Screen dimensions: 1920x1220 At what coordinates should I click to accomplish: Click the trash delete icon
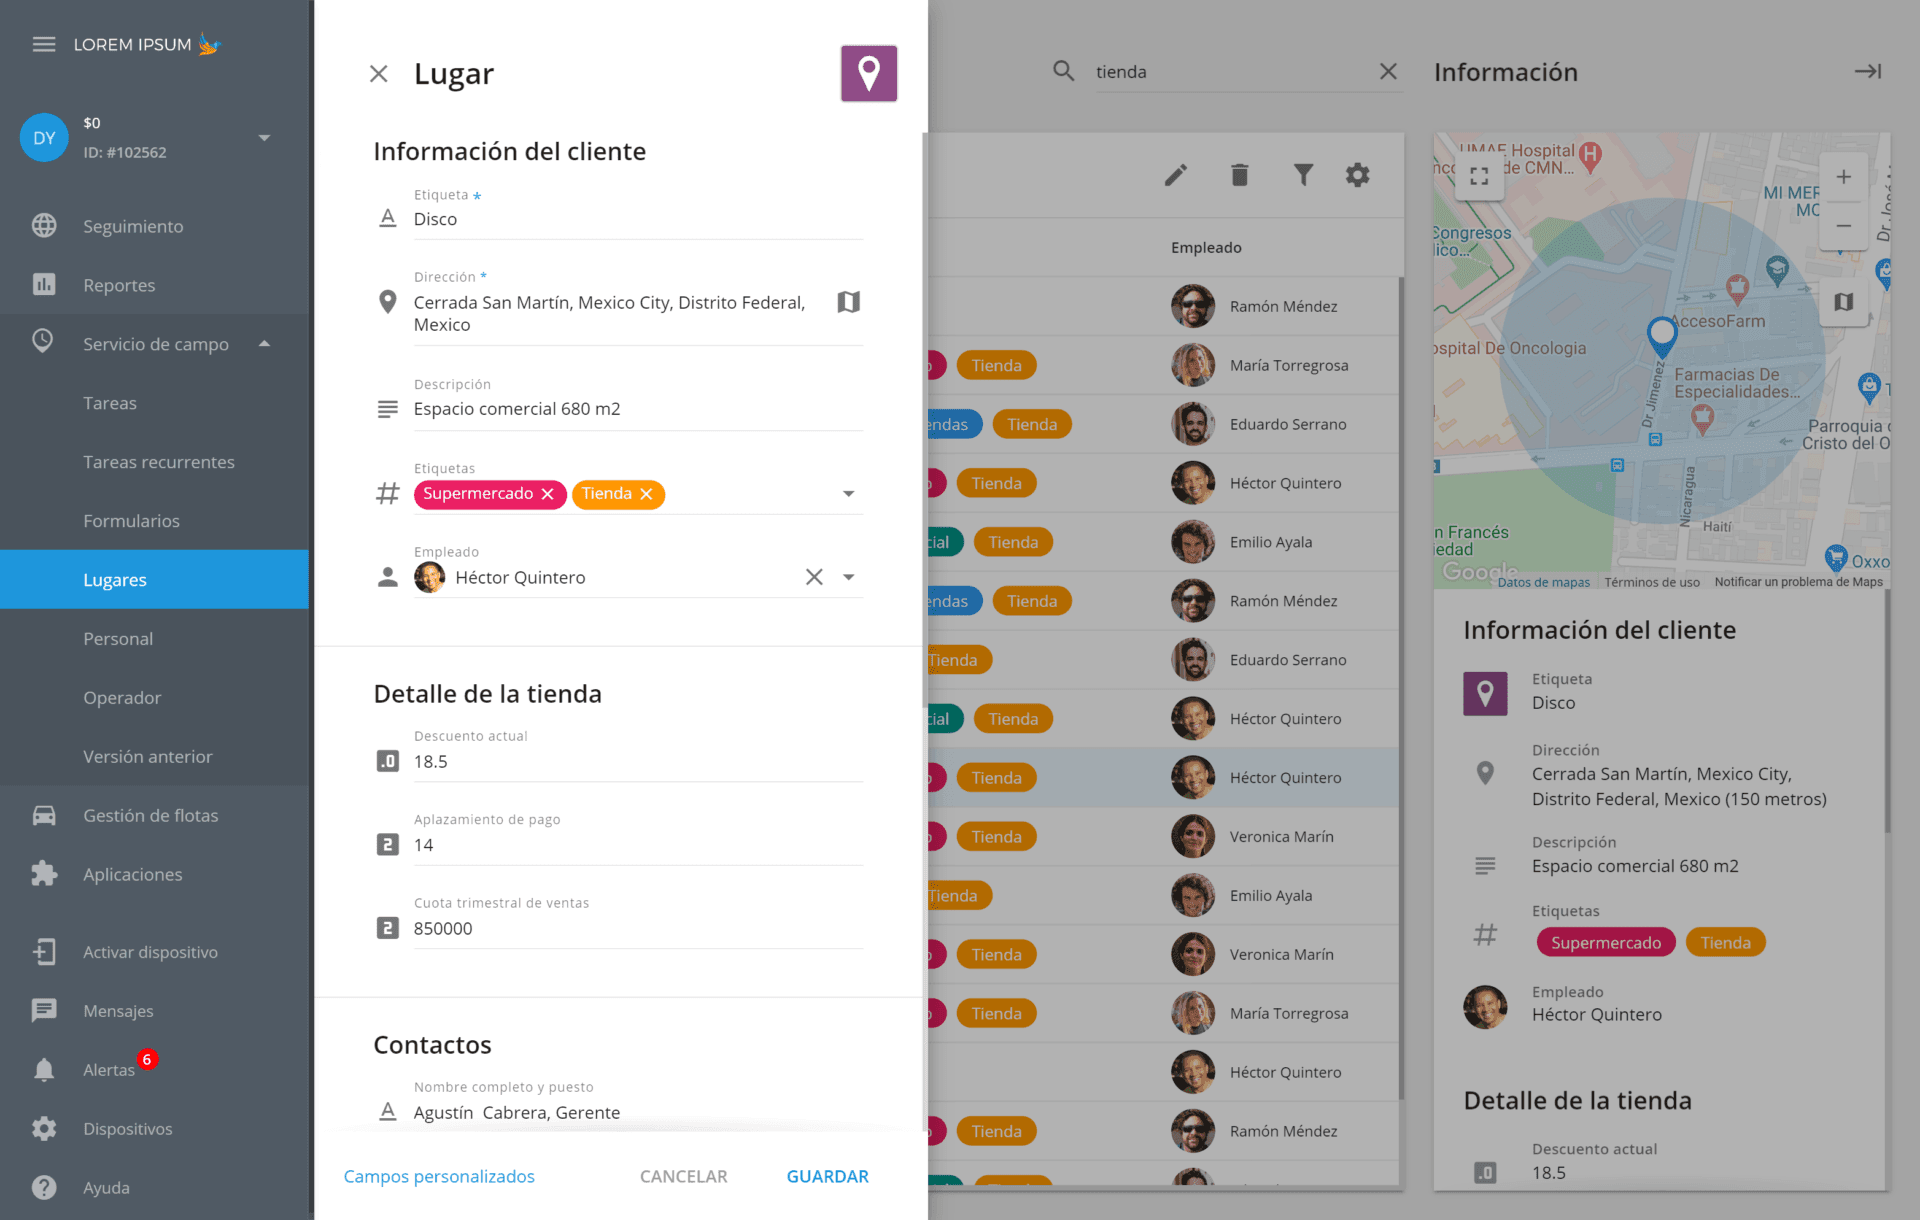[x=1239, y=175]
